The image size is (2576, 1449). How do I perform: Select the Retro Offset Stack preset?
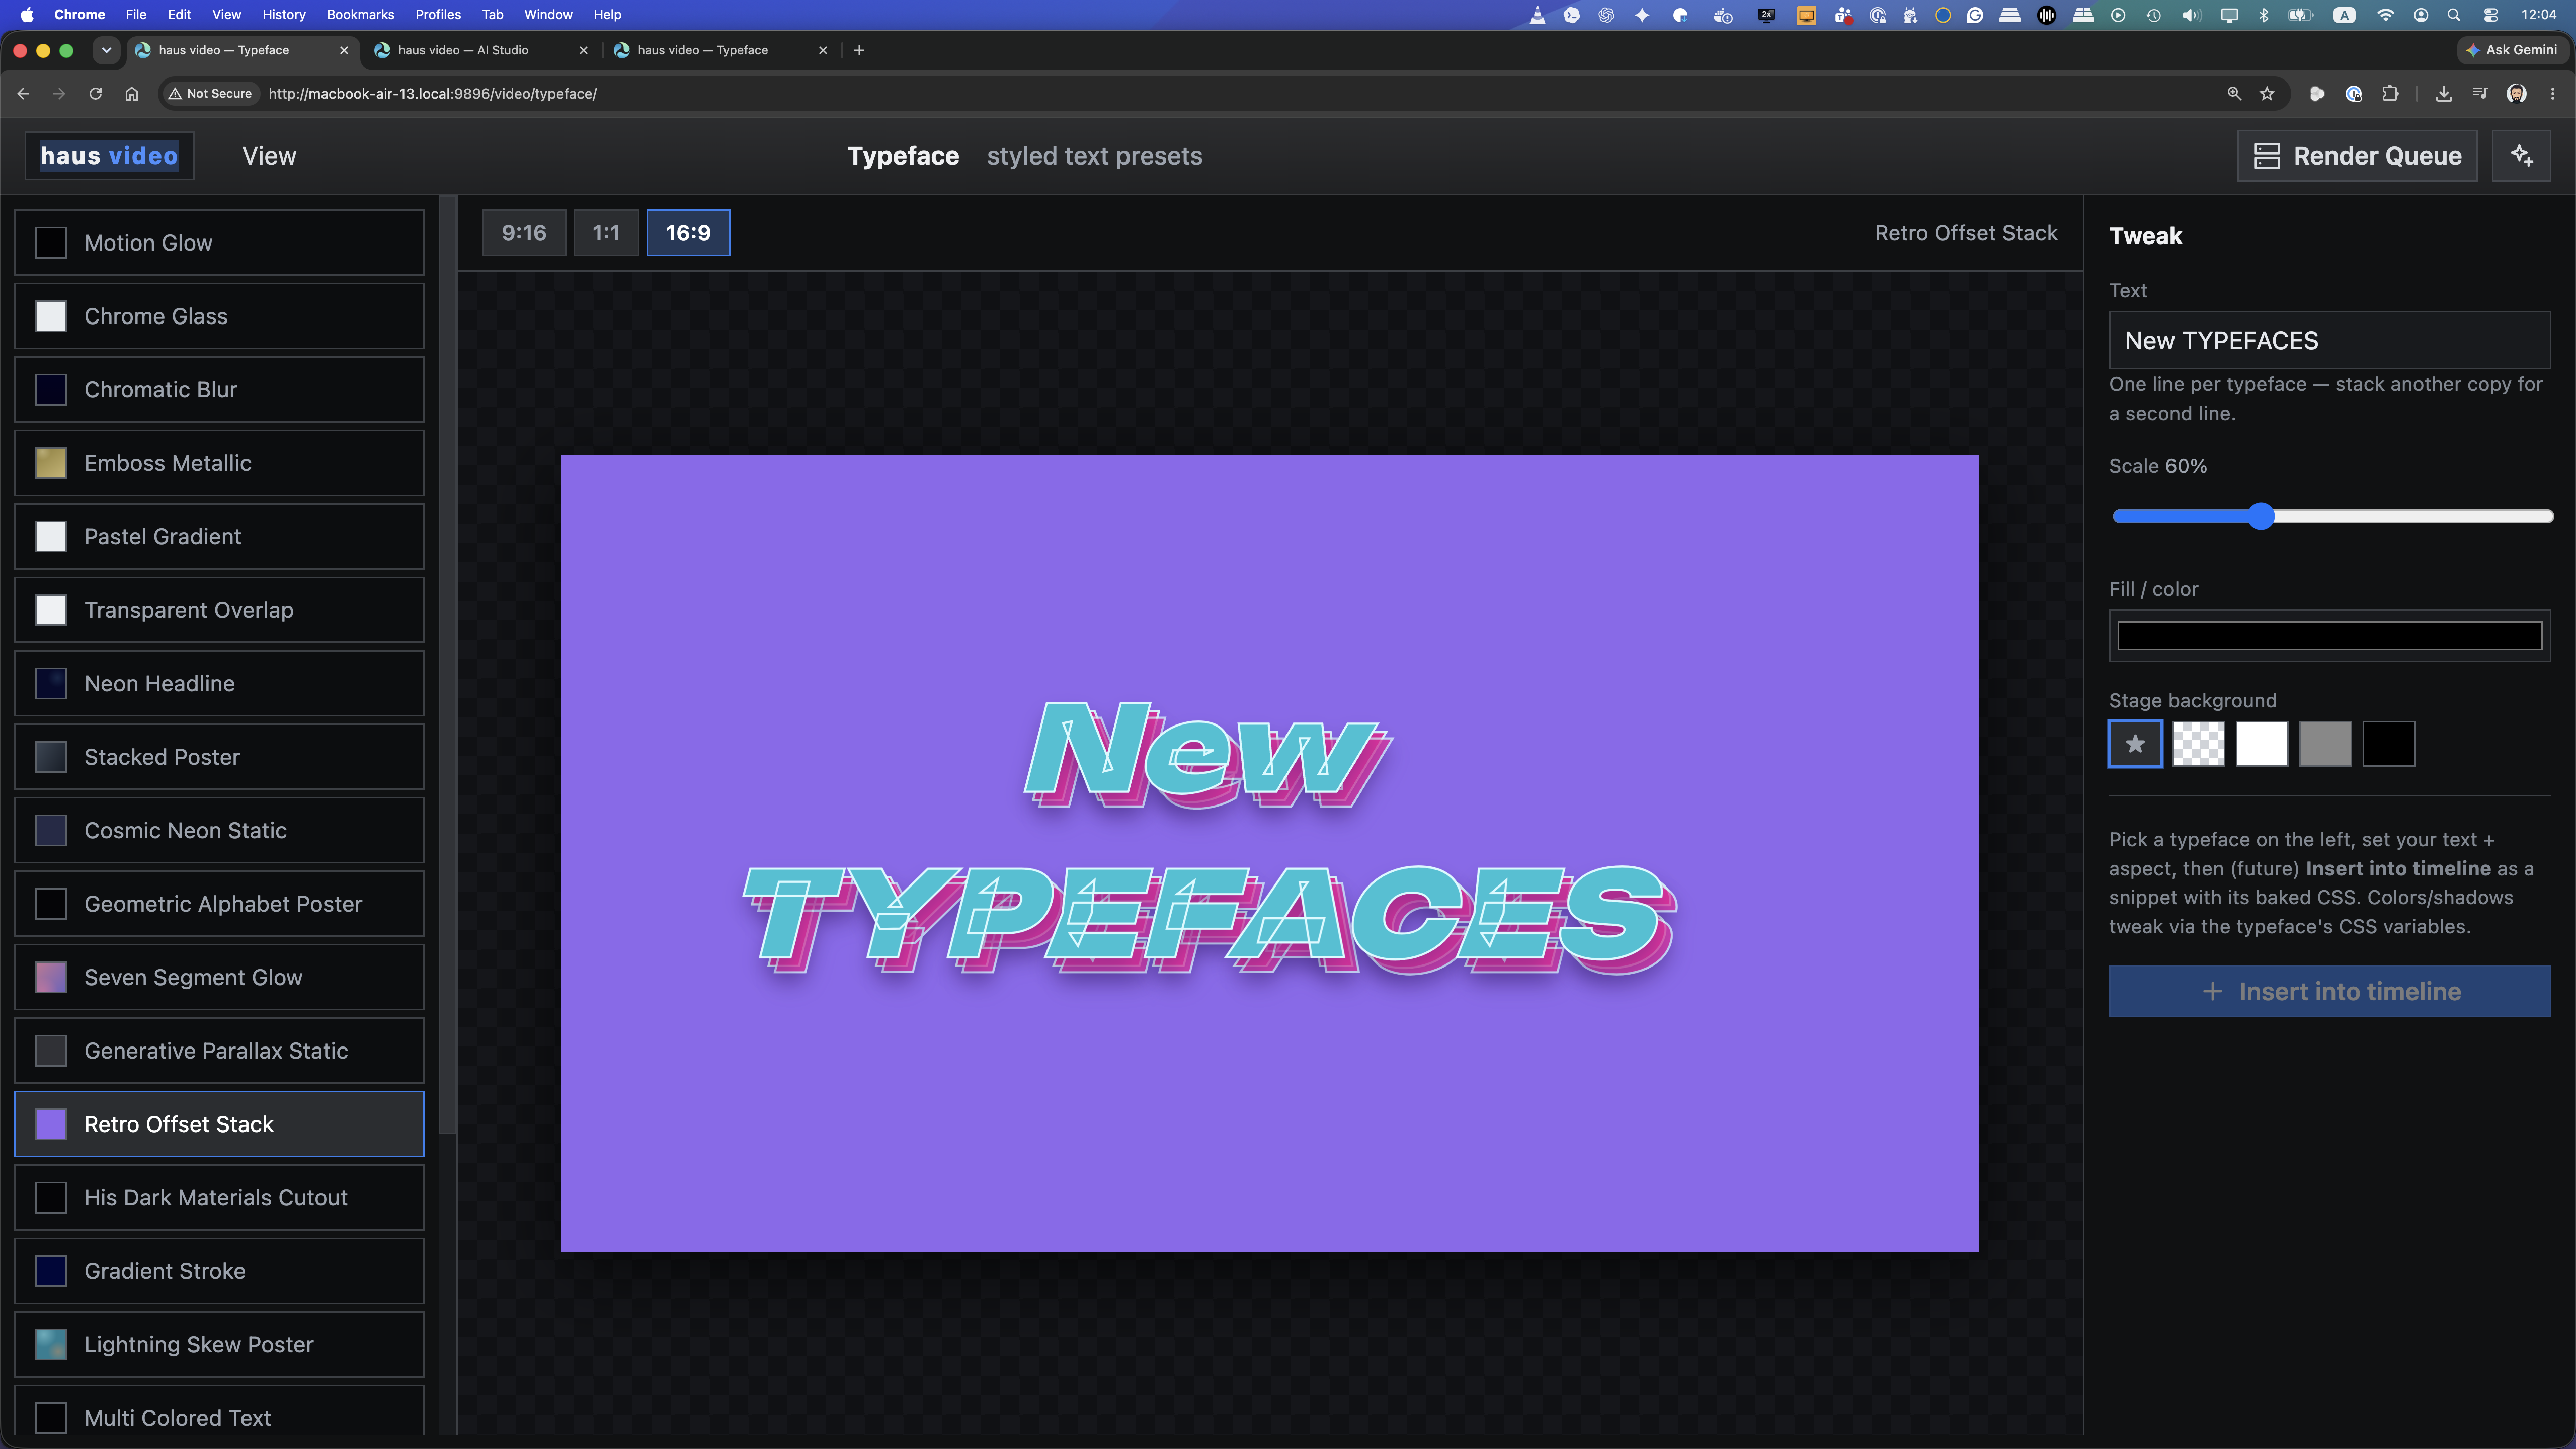(x=219, y=1125)
